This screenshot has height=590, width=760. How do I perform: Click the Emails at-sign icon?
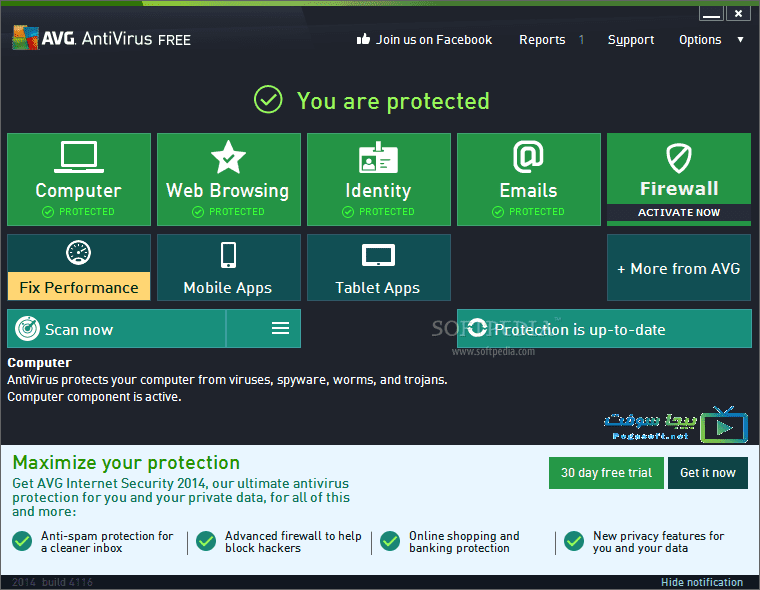tap(528, 157)
